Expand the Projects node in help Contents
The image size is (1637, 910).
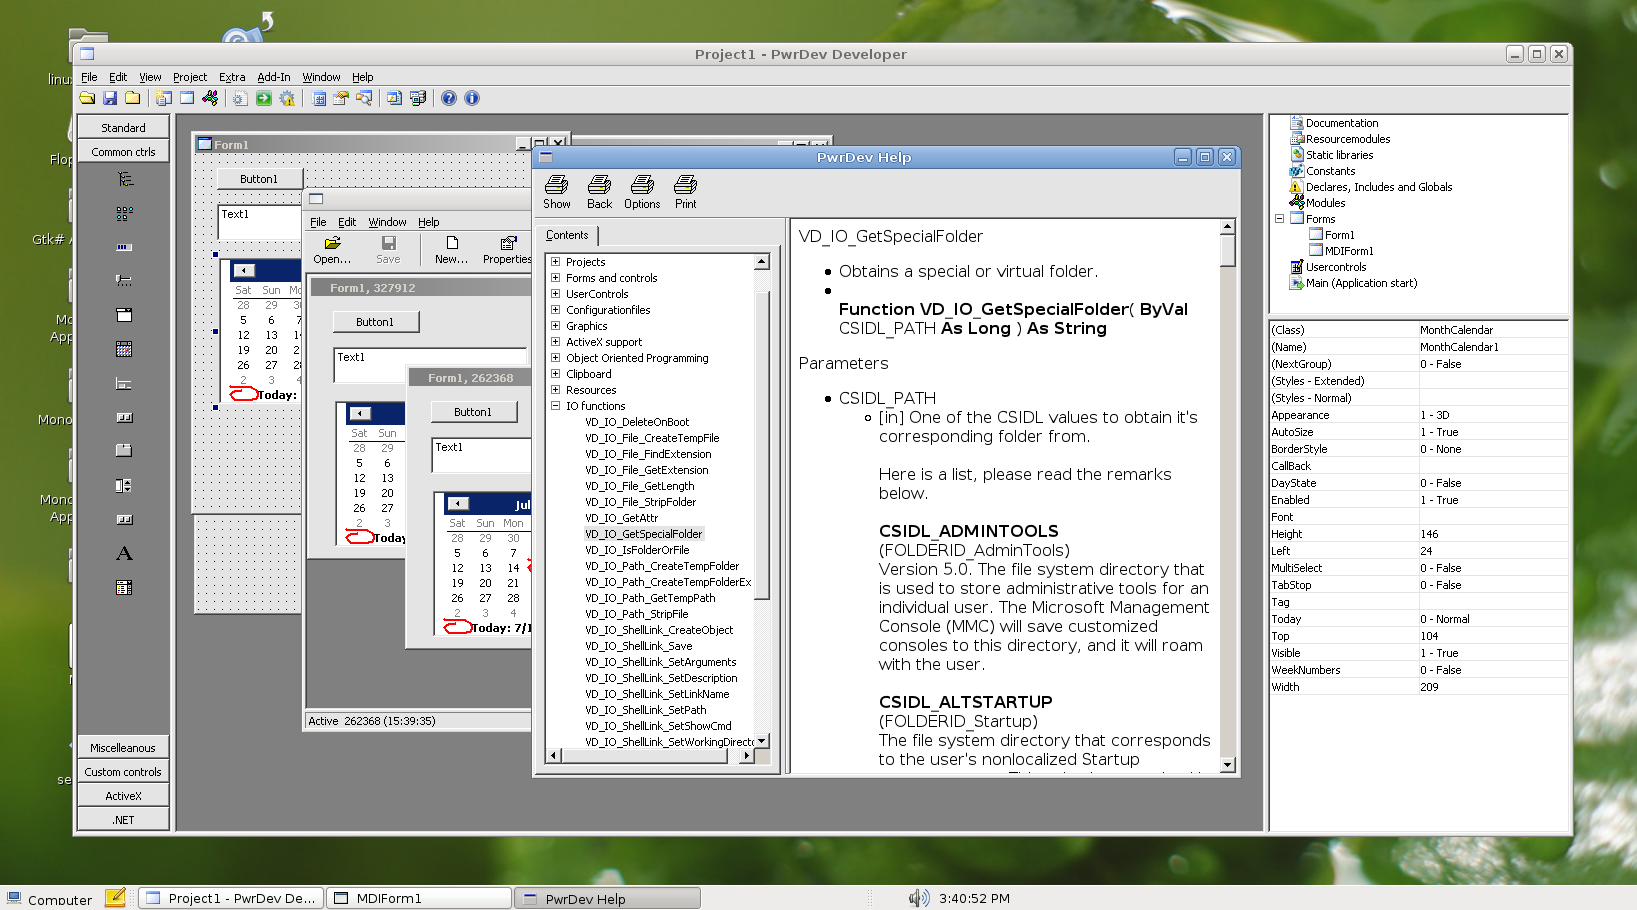click(x=555, y=262)
